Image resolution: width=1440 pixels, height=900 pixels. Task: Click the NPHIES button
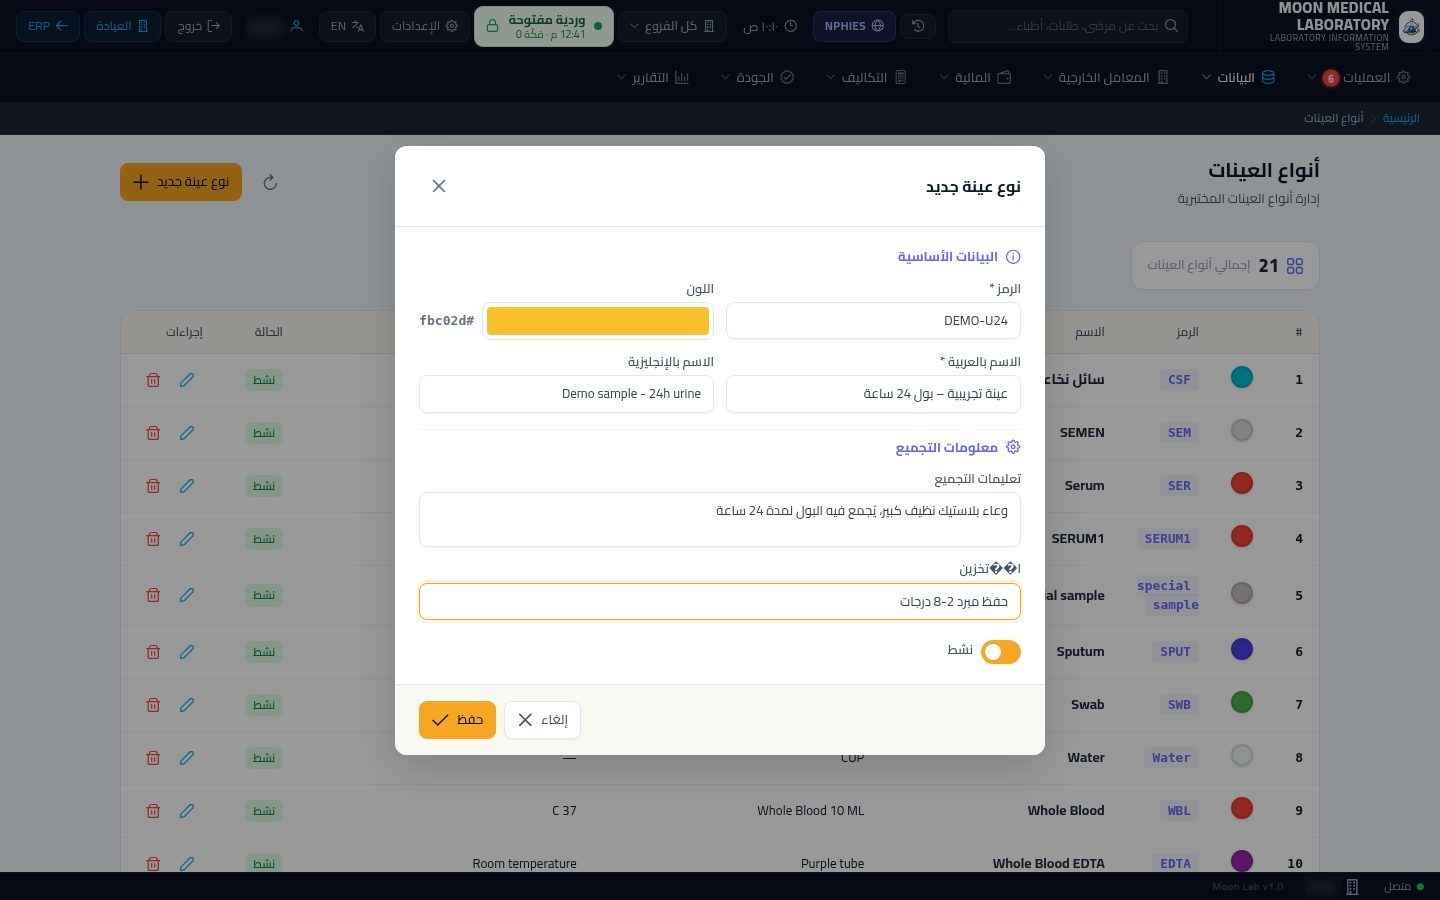coord(854,26)
